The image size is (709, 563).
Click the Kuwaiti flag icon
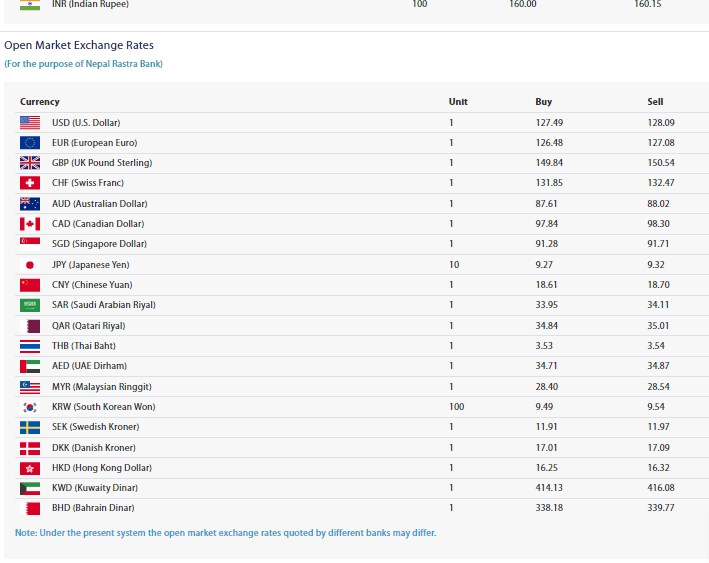(30, 488)
